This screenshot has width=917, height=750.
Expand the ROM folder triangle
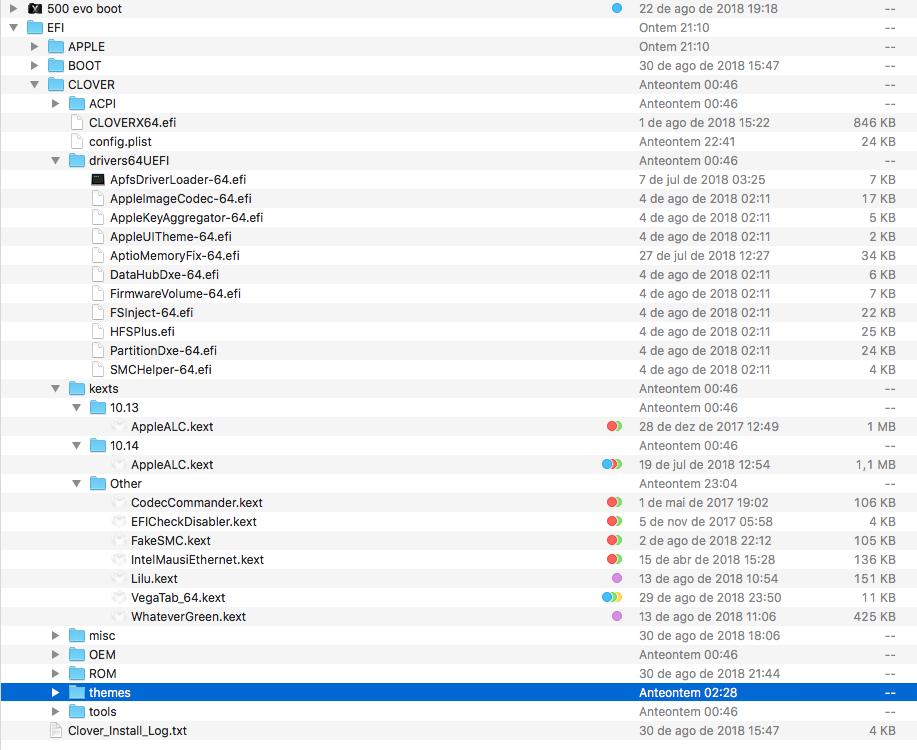56,674
